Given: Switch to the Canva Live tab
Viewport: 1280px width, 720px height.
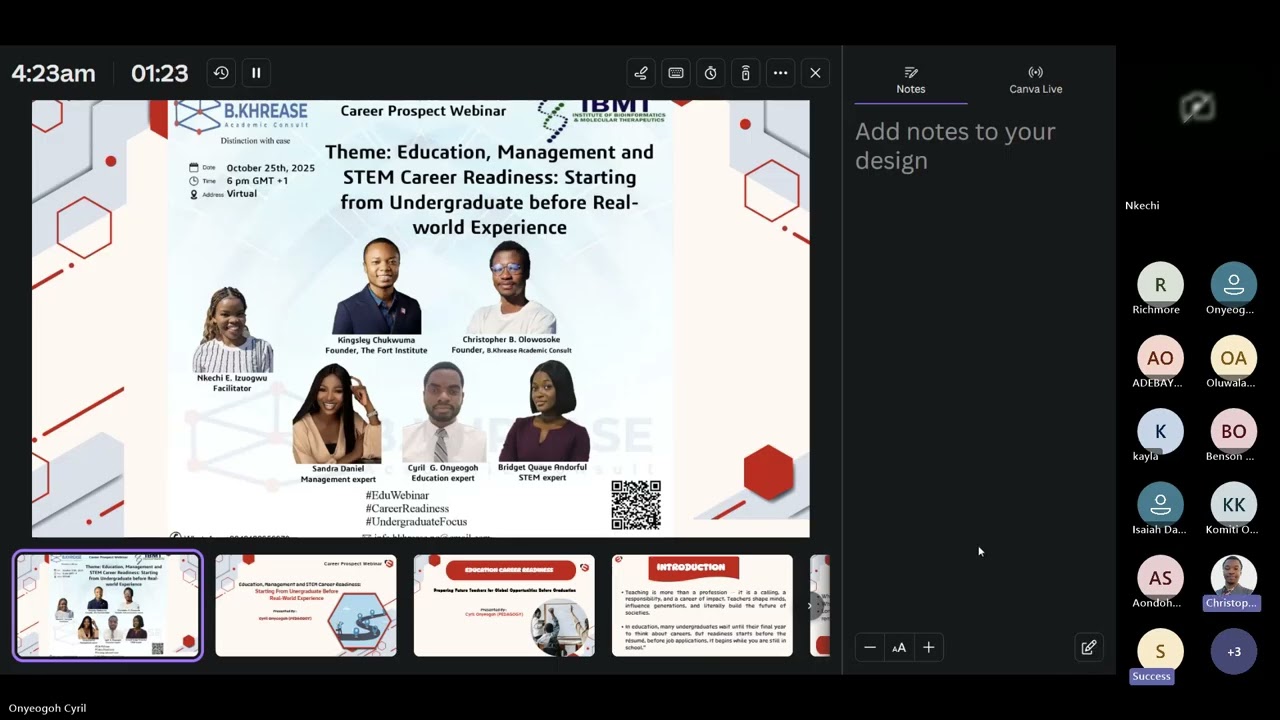Looking at the screenshot, I should 1035,80.
